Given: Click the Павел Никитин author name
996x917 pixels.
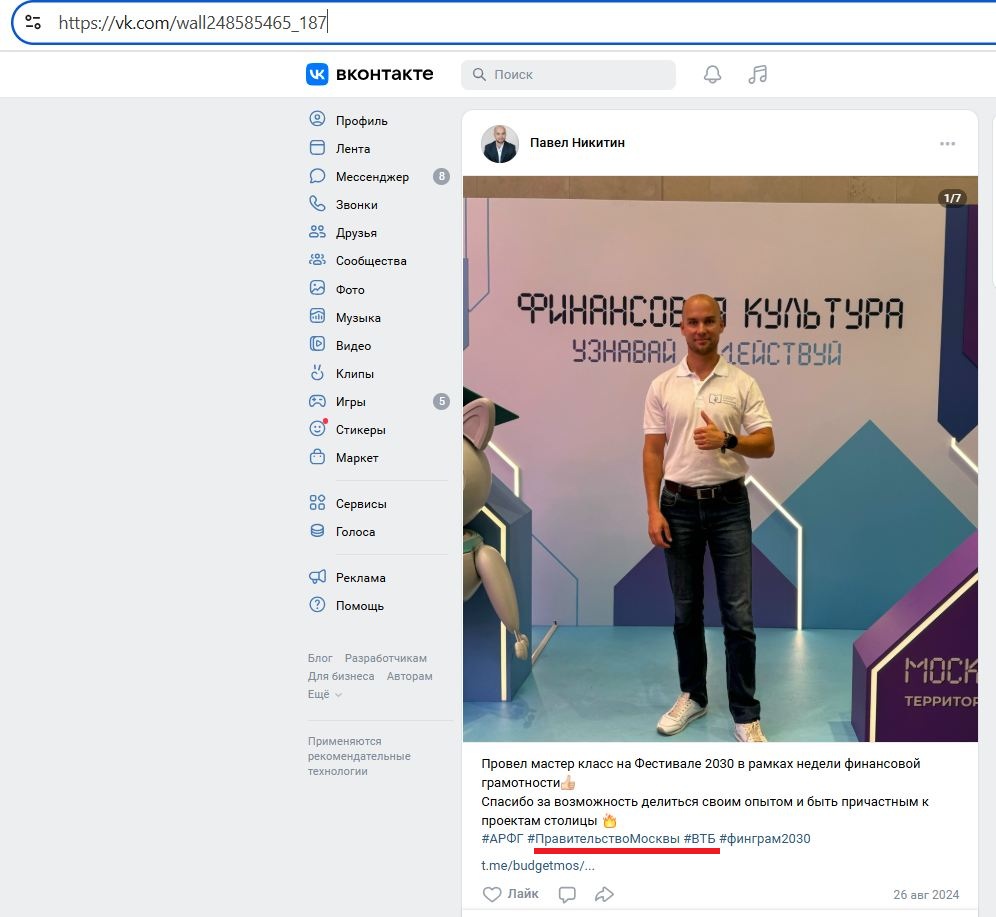Looking at the screenshot, I should pos(577,143).
